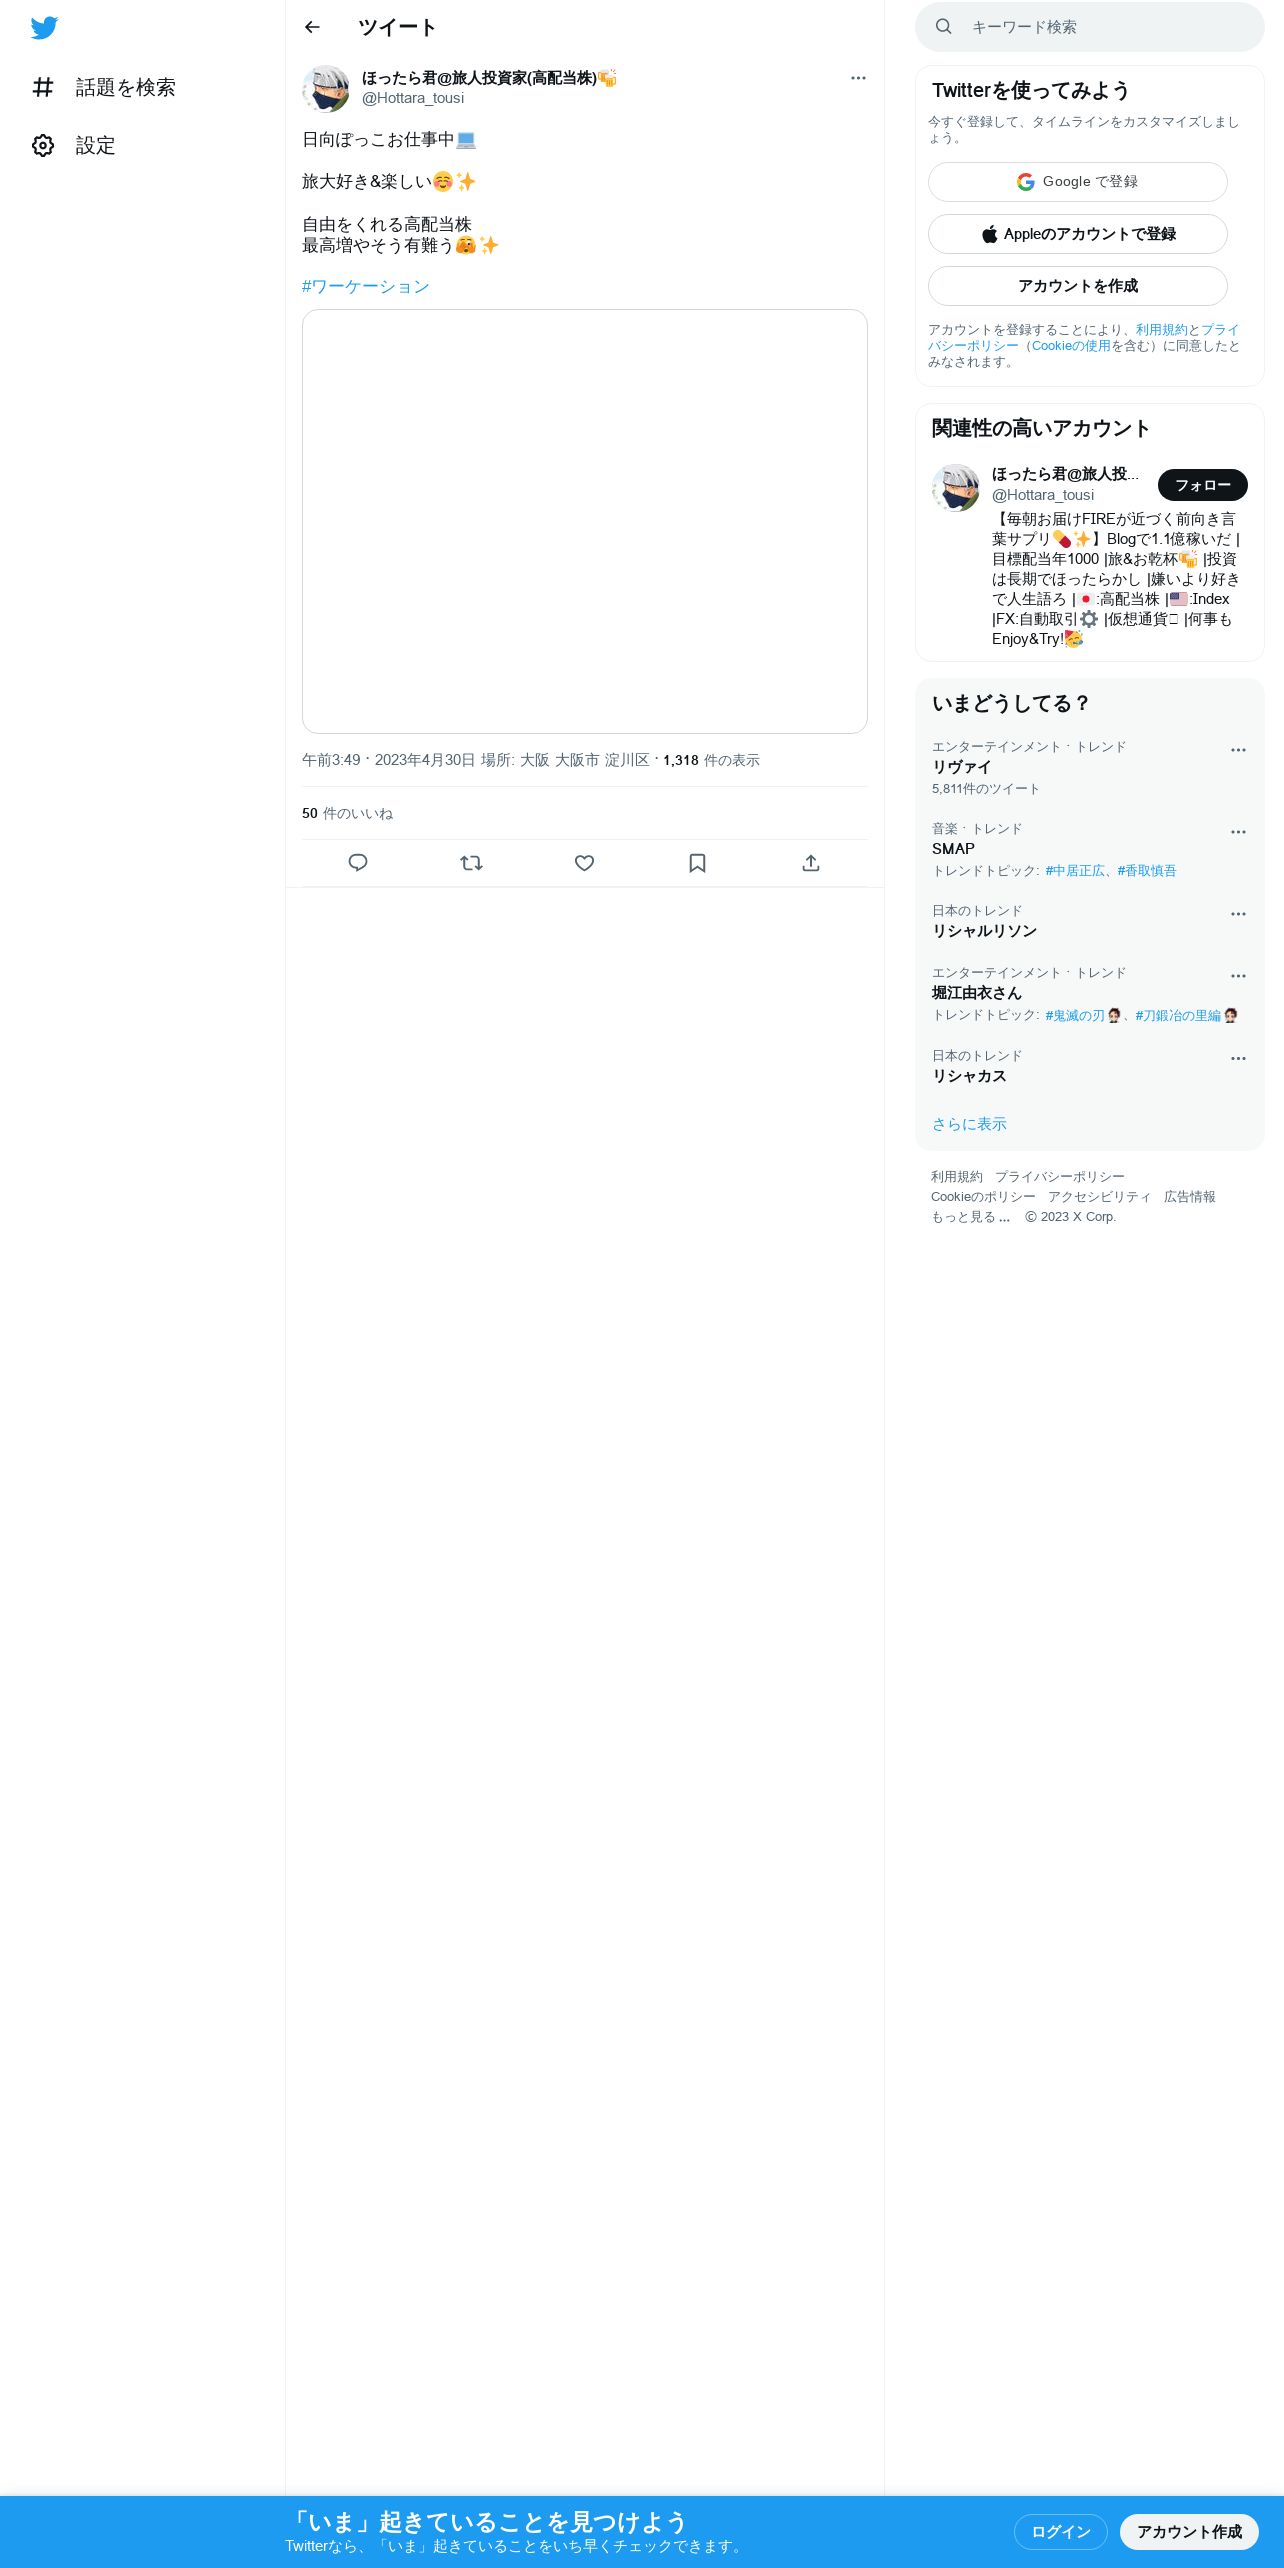Open footer アクセシビリティ link
1284x2568 pixels.
click(x=1100, y=1197)
